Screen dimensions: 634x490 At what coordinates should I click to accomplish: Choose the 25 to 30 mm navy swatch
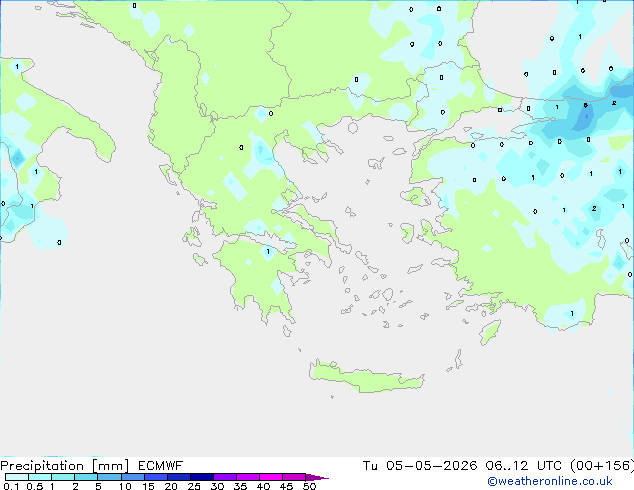point(202,477)
